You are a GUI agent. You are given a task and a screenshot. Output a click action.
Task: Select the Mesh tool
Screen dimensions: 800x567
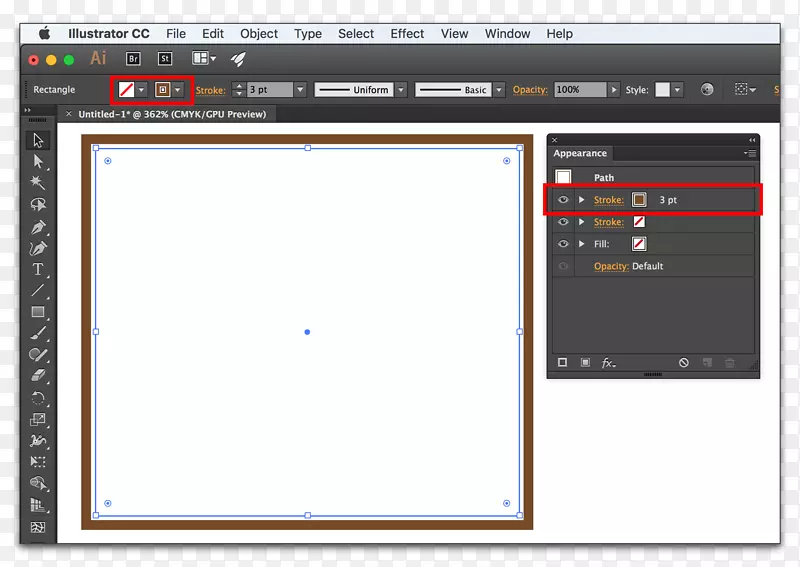pyautogui.click(x=38, y=527)
